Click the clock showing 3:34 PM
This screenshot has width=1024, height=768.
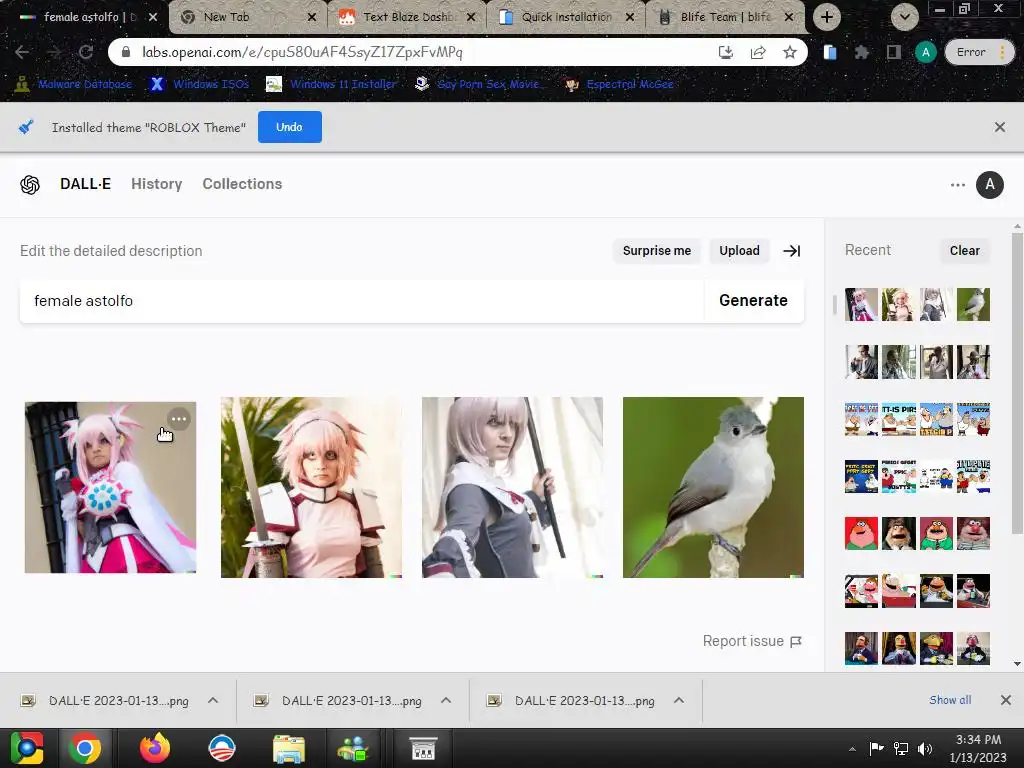pyautogui.click(x=978, y=740)
